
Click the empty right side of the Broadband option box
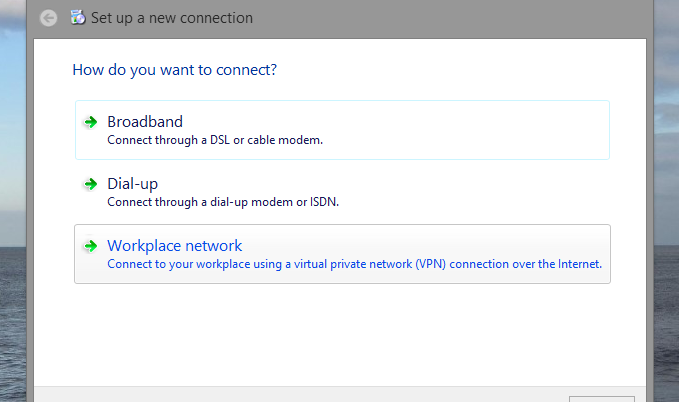tap(500, 130)
